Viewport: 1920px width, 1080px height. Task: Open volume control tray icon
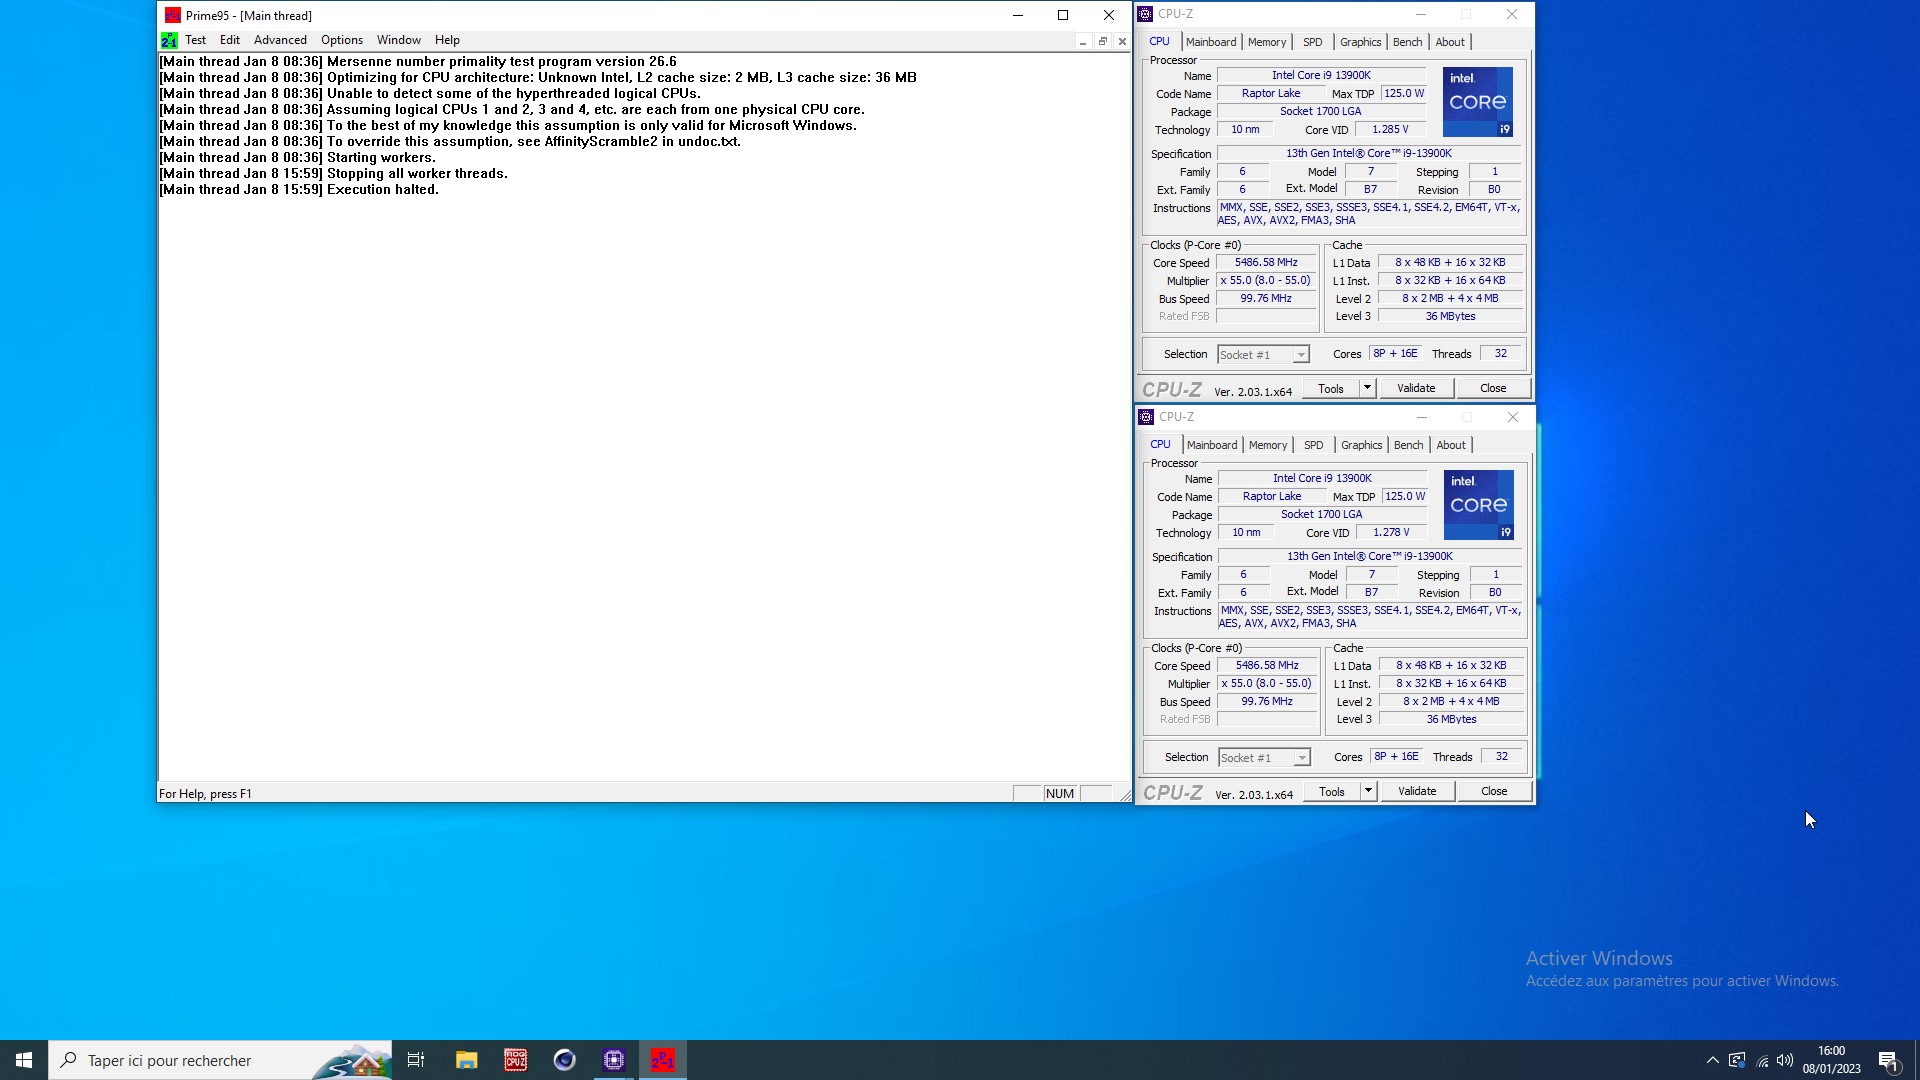click(x=1785, y=1060)
